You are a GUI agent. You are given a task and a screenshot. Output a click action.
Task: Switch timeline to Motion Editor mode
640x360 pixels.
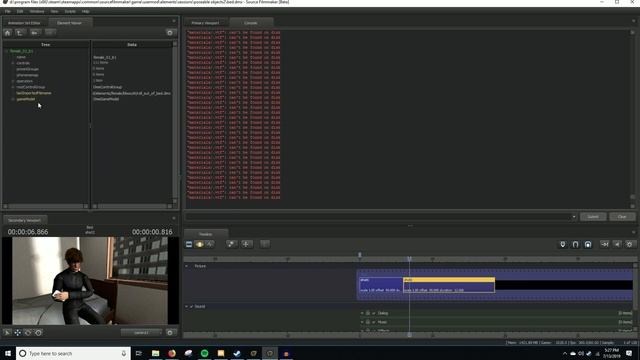point(200,244)
